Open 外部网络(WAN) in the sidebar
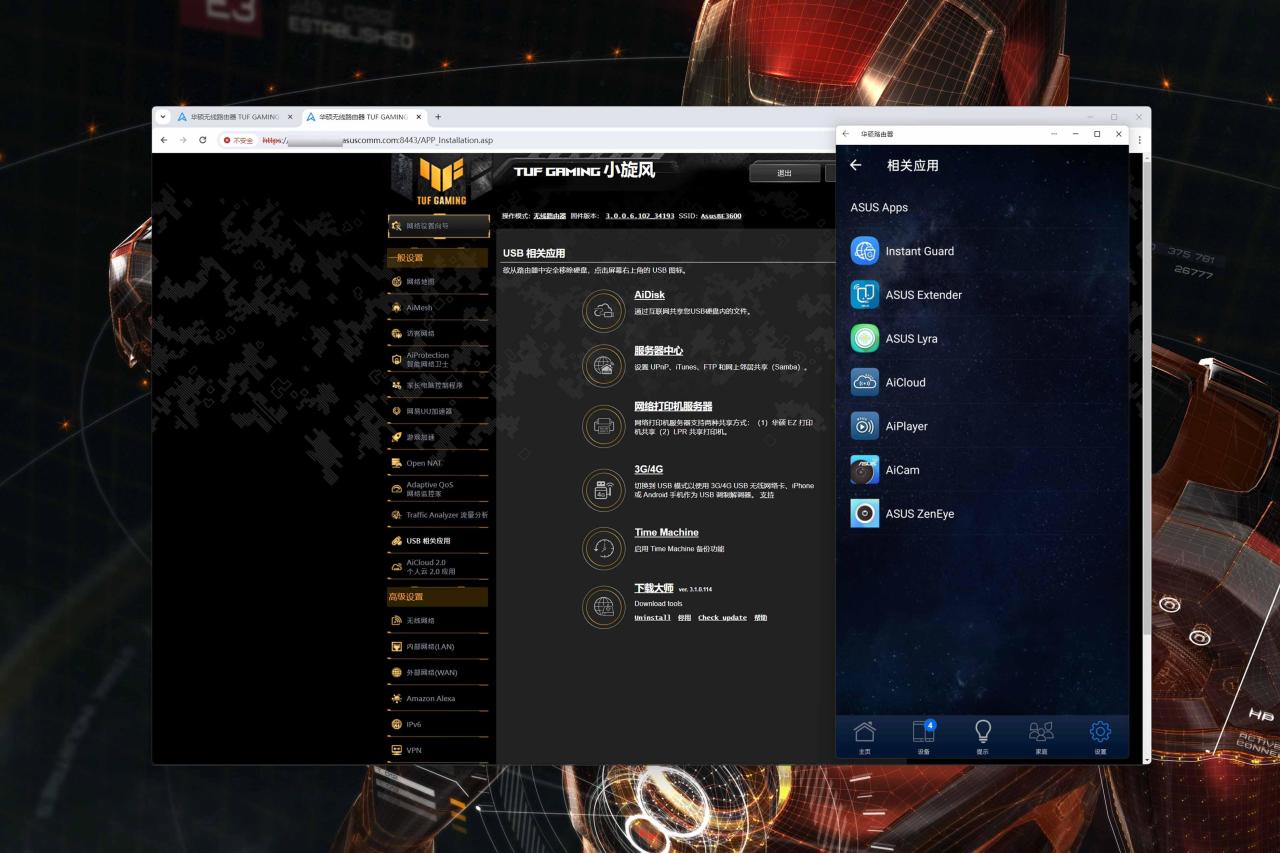1280x853 pixels. point(438,672)
